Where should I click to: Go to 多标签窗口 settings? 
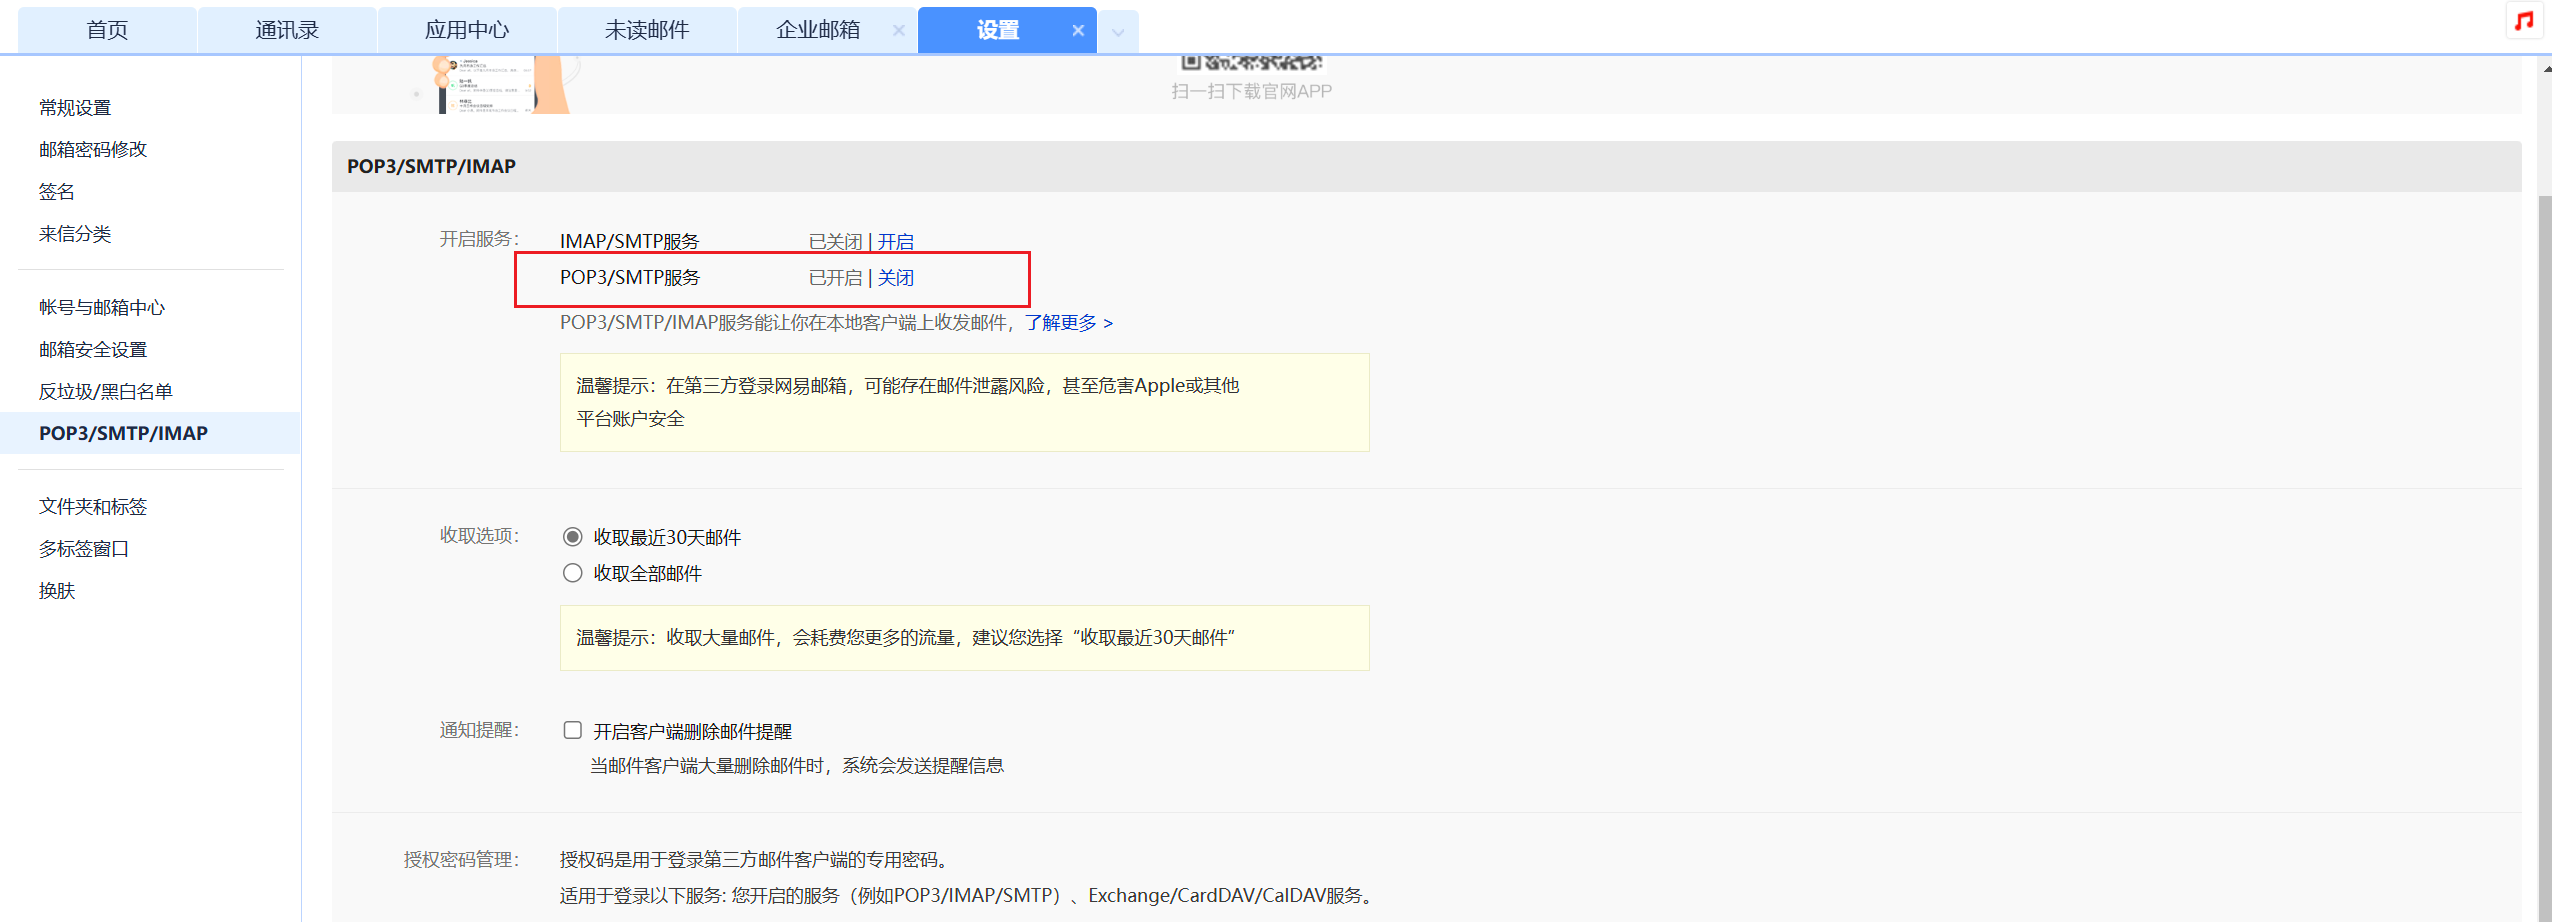(x=84, y=548)
